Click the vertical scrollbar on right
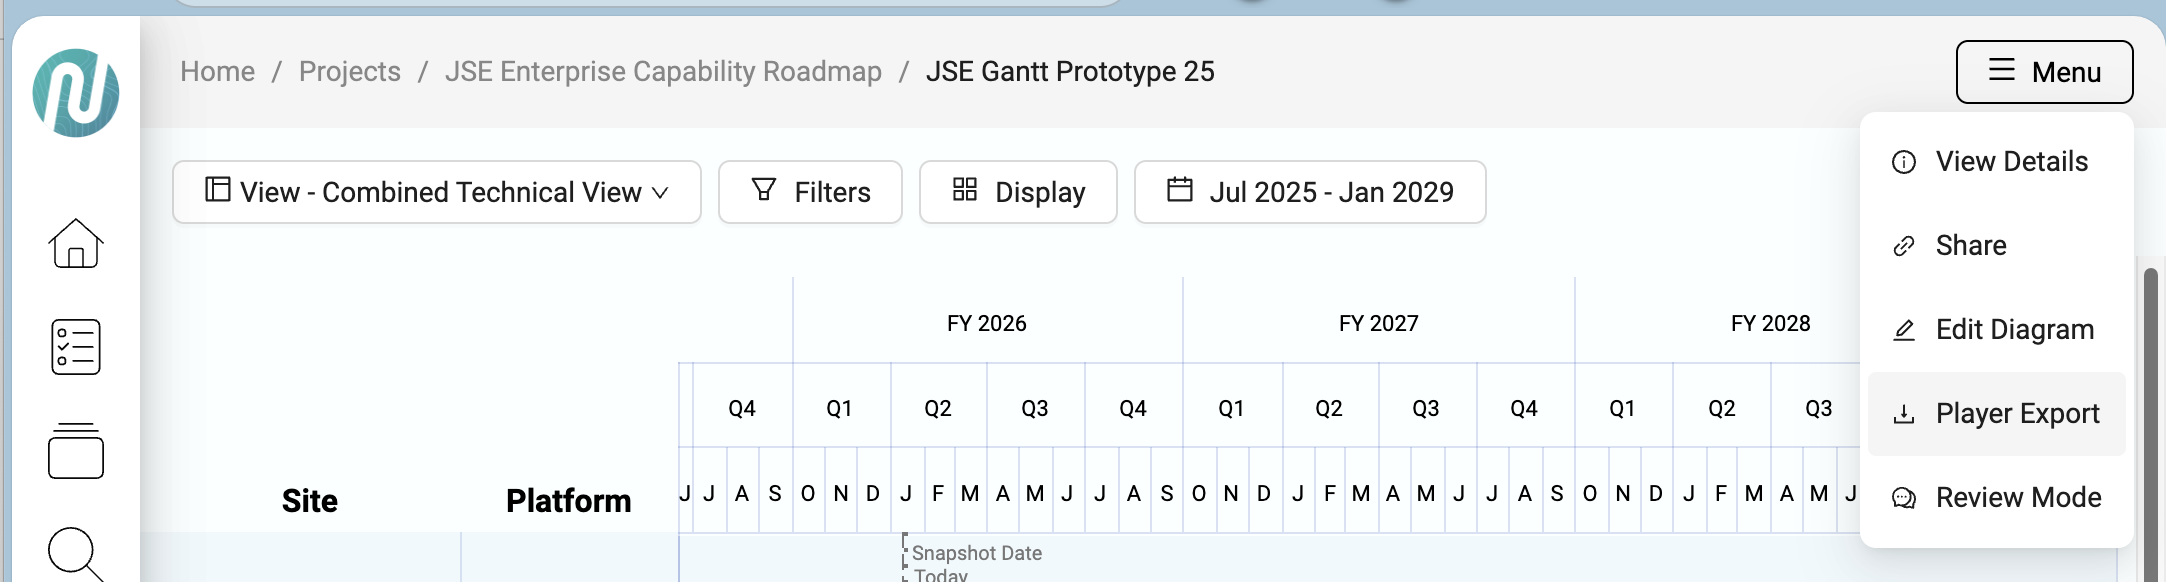The width and height of the screenshot is (2166, 582). pos(2150,420)
